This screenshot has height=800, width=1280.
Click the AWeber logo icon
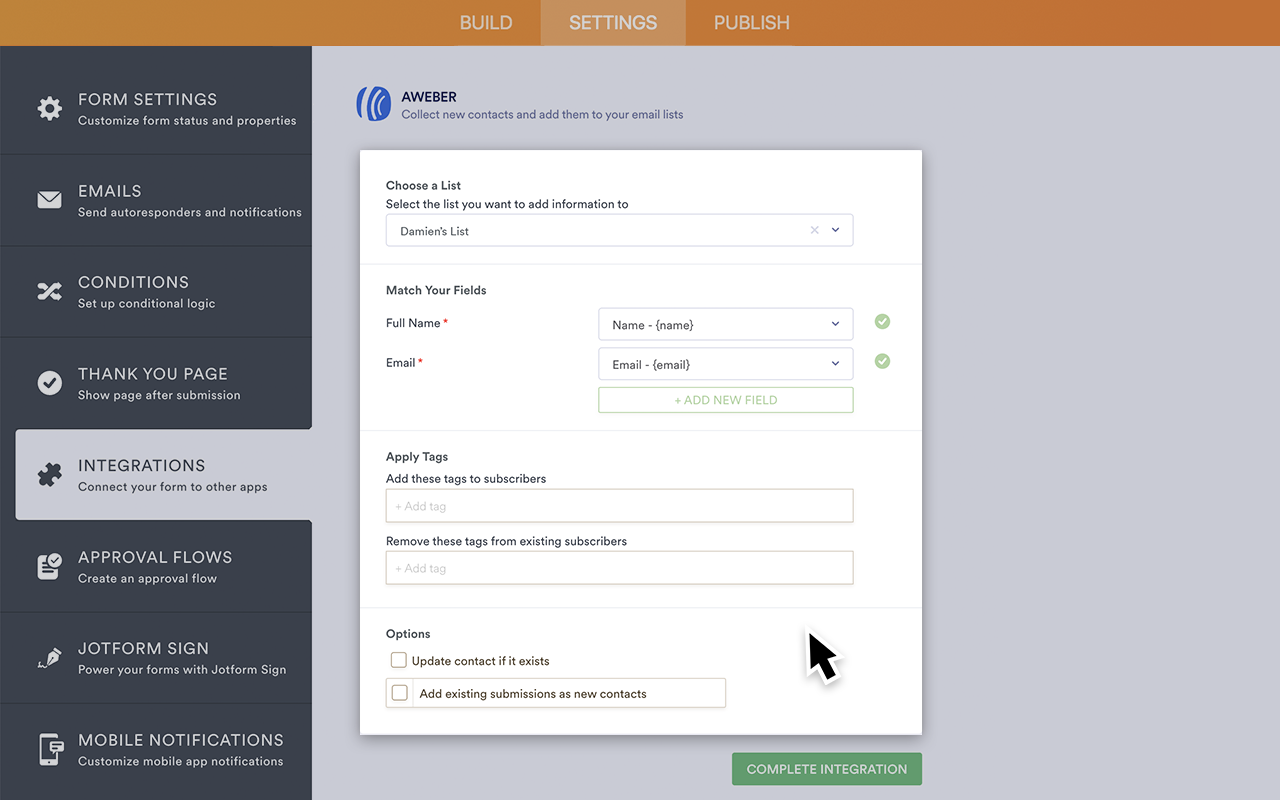pyautogui.click(x=374, y=104)
